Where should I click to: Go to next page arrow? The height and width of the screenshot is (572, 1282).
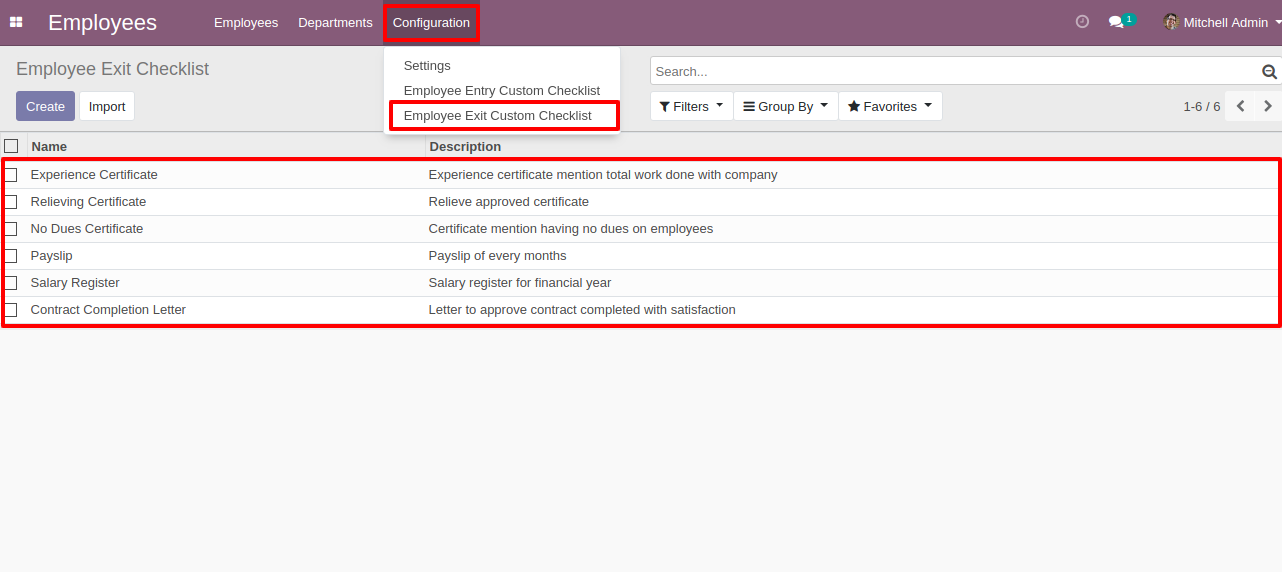pos(1267,106)
